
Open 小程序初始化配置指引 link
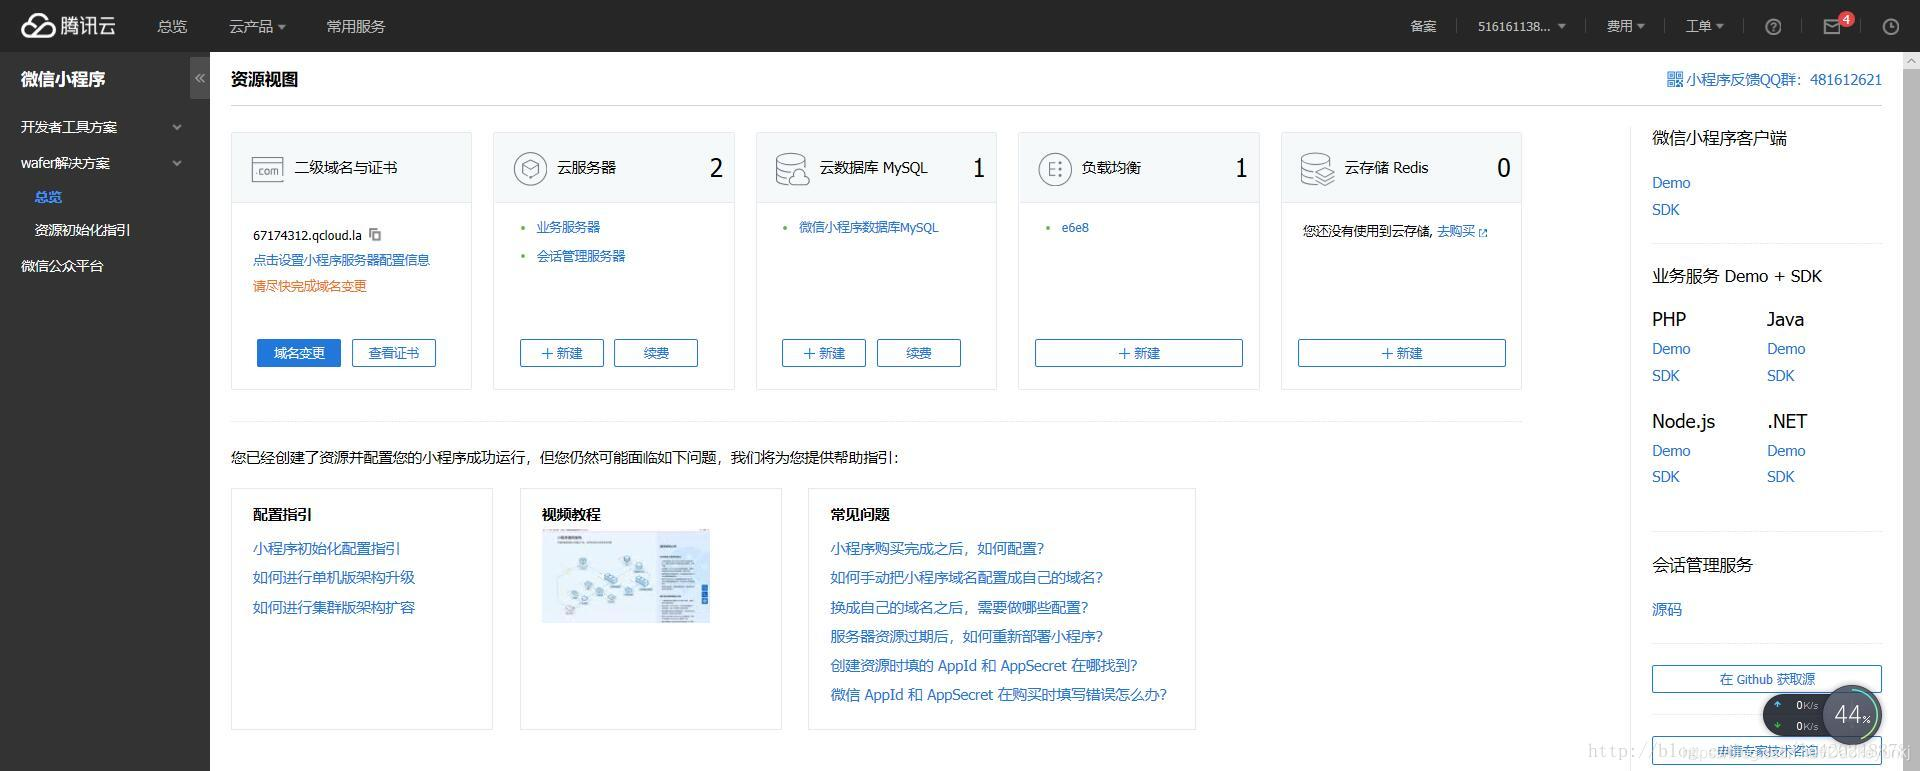click(x=327, y=548)
